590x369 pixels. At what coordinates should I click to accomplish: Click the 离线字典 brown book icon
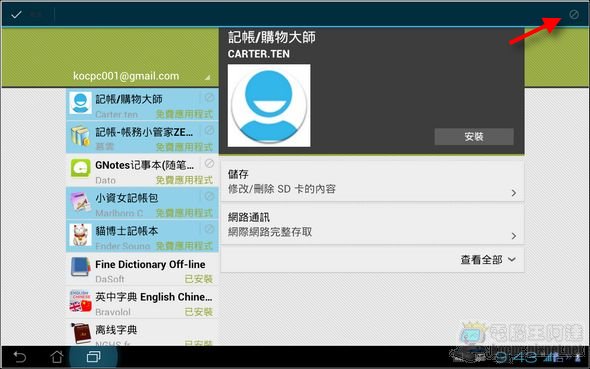click(x=81, y=333)
